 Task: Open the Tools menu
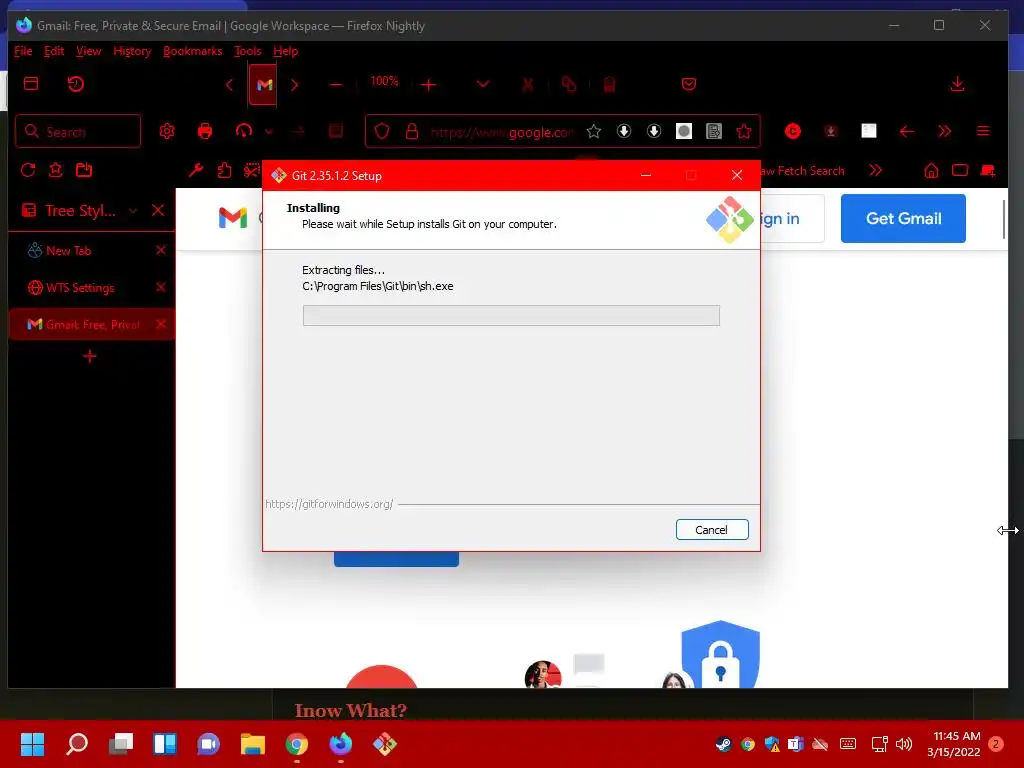[x=248, y=51]
